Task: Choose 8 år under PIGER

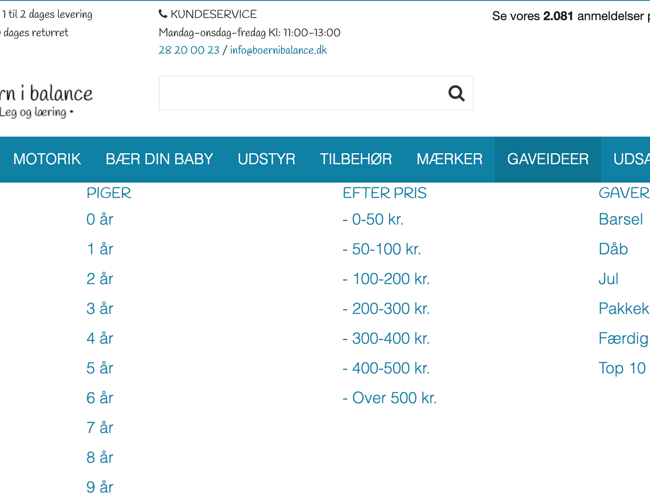Action: (99, 458)
